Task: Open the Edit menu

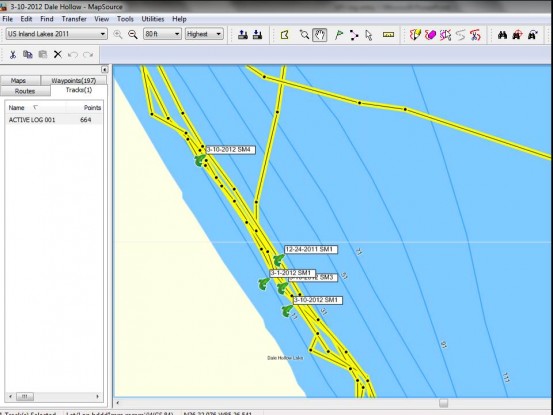Action: click(26, 19)
